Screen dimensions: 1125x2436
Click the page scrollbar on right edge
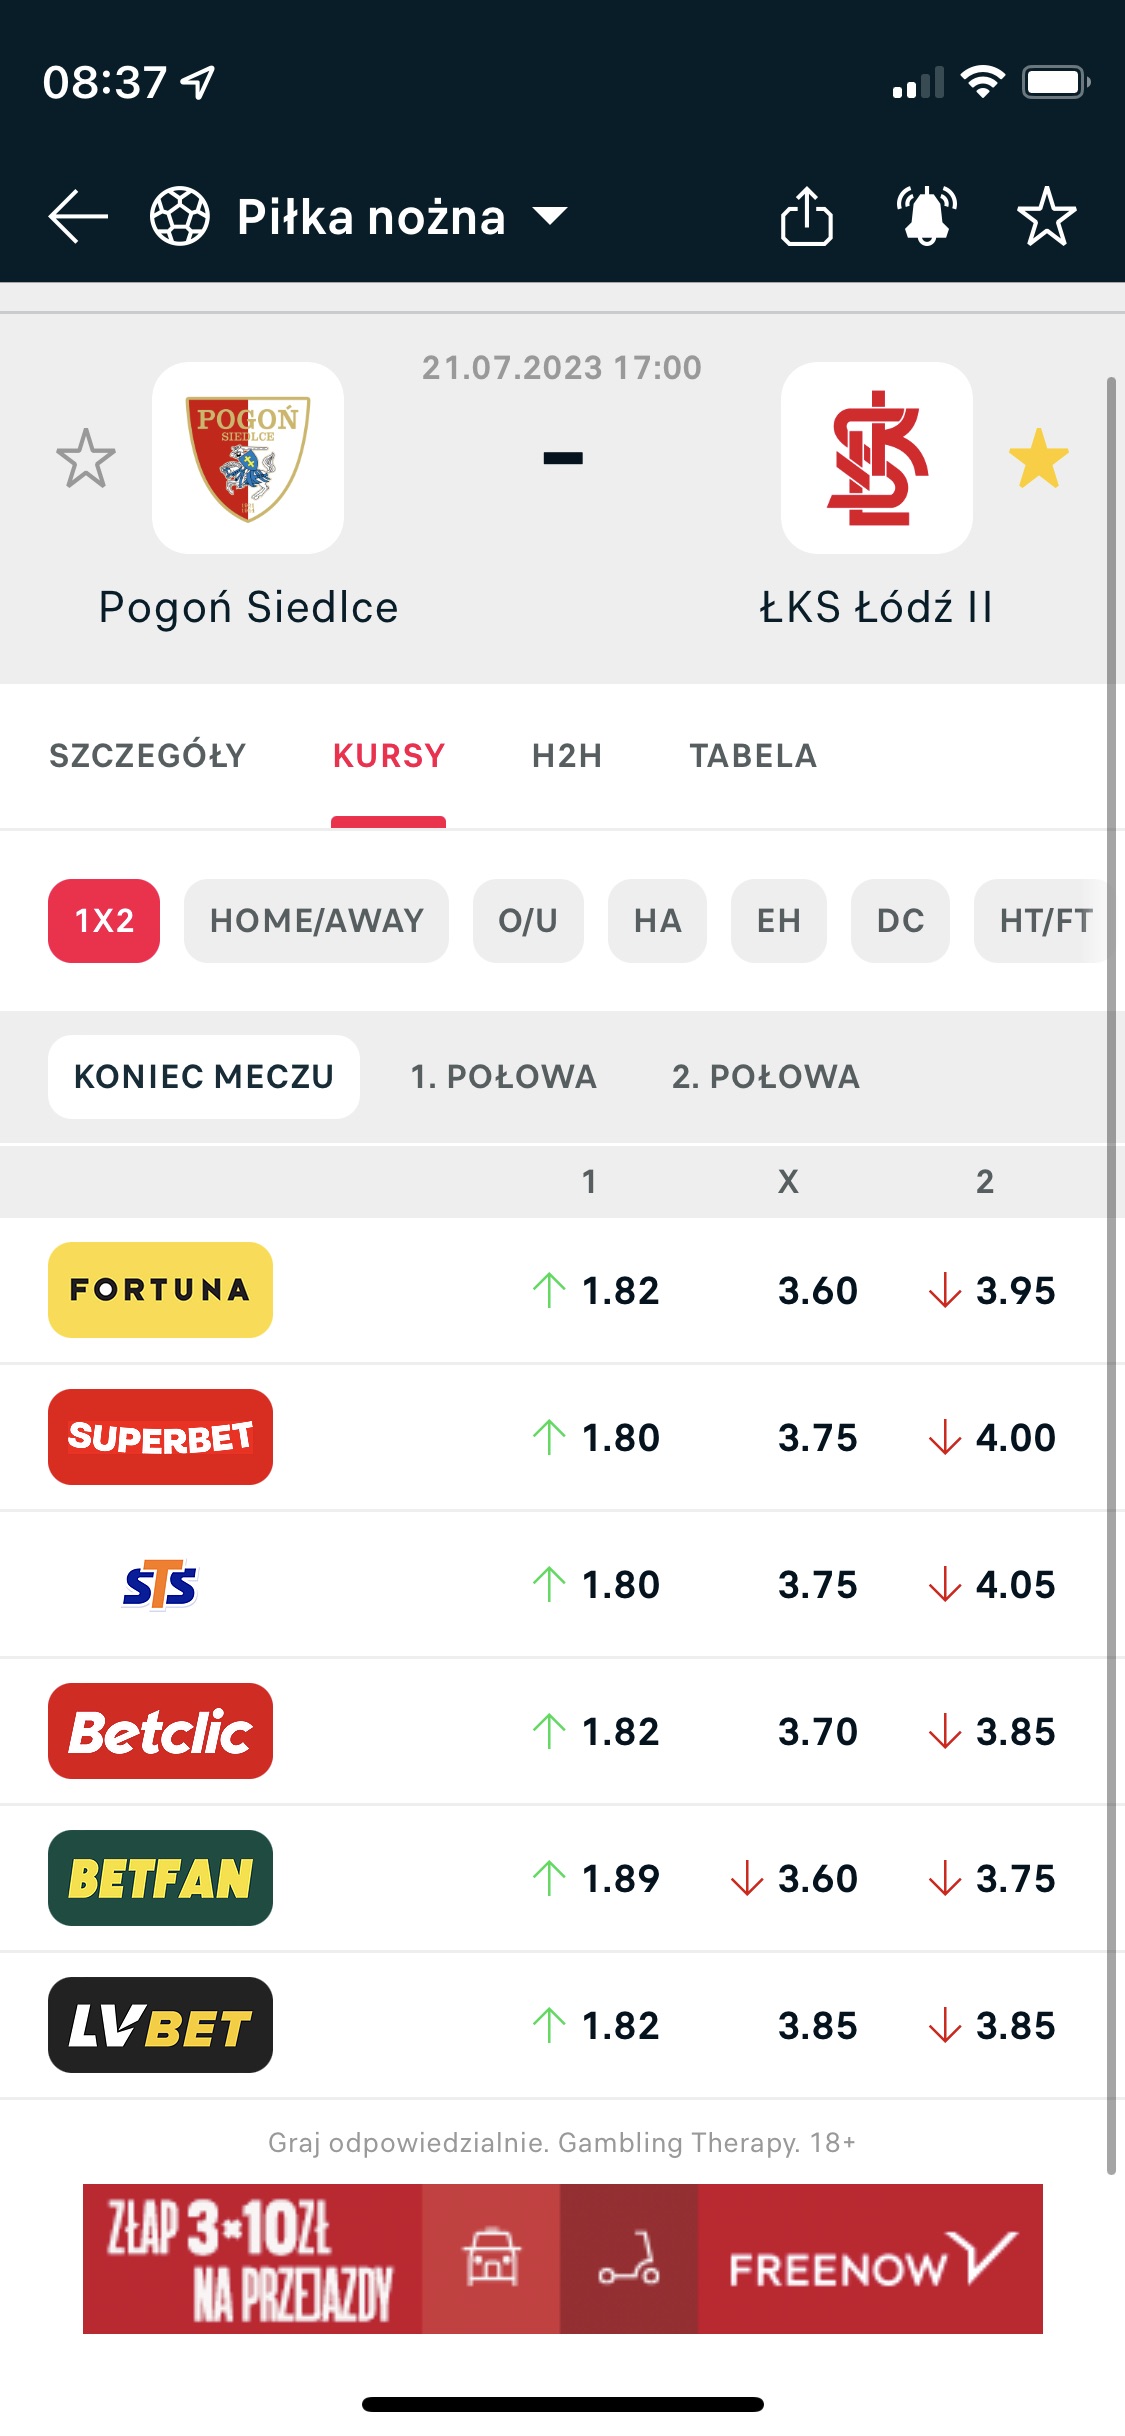(x=1111, y=1200)
